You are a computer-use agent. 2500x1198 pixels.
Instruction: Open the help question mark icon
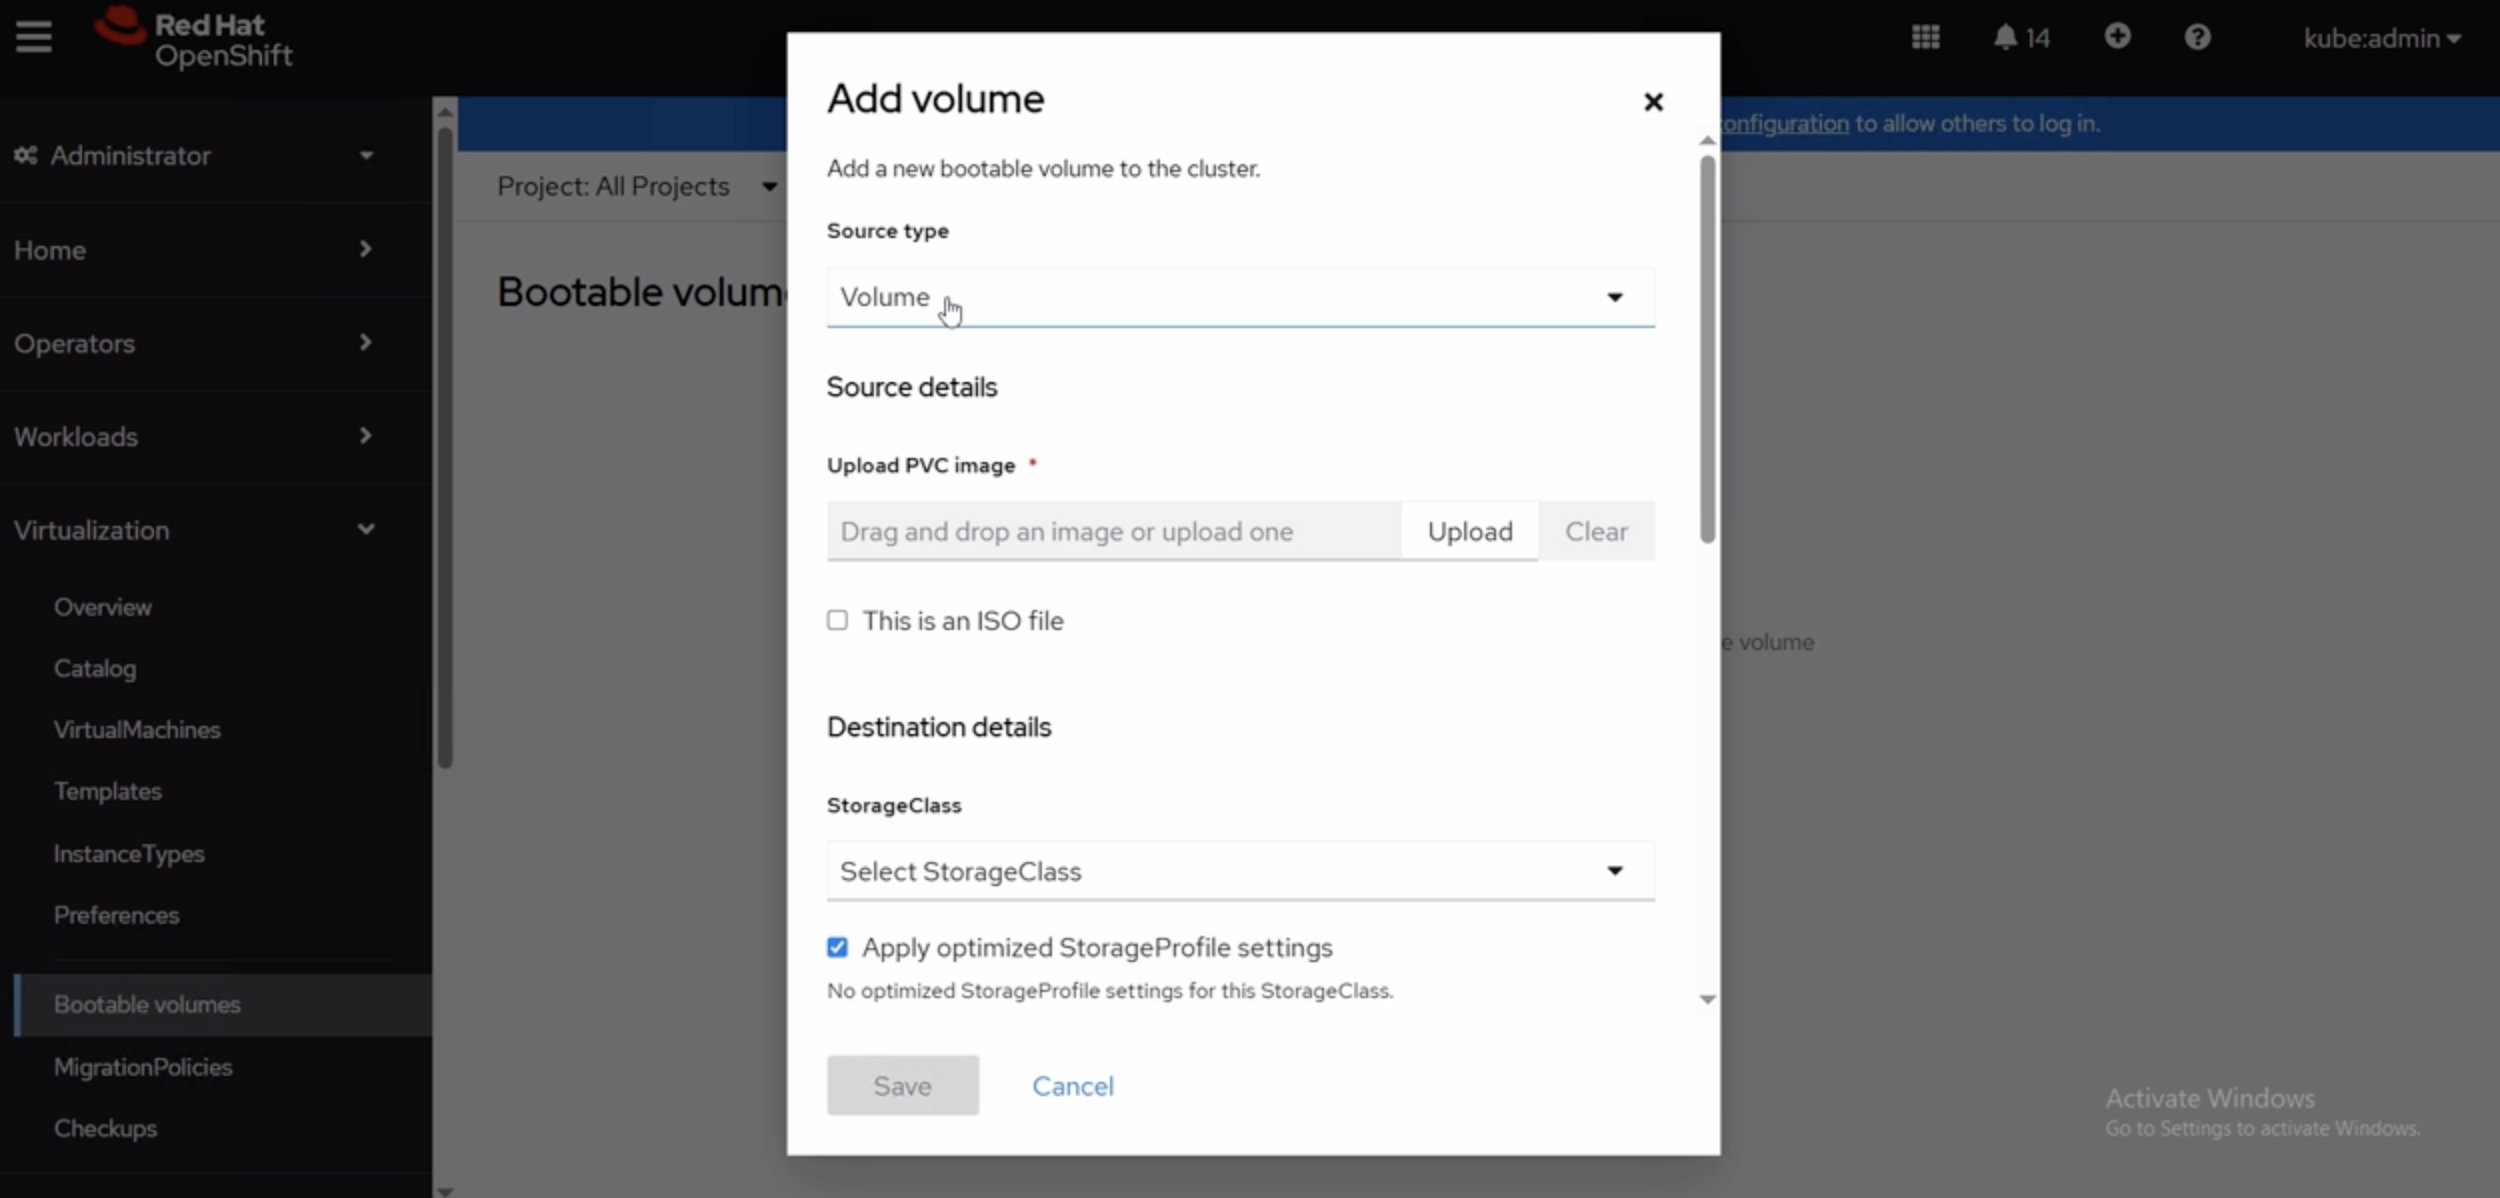point(2197,38)
